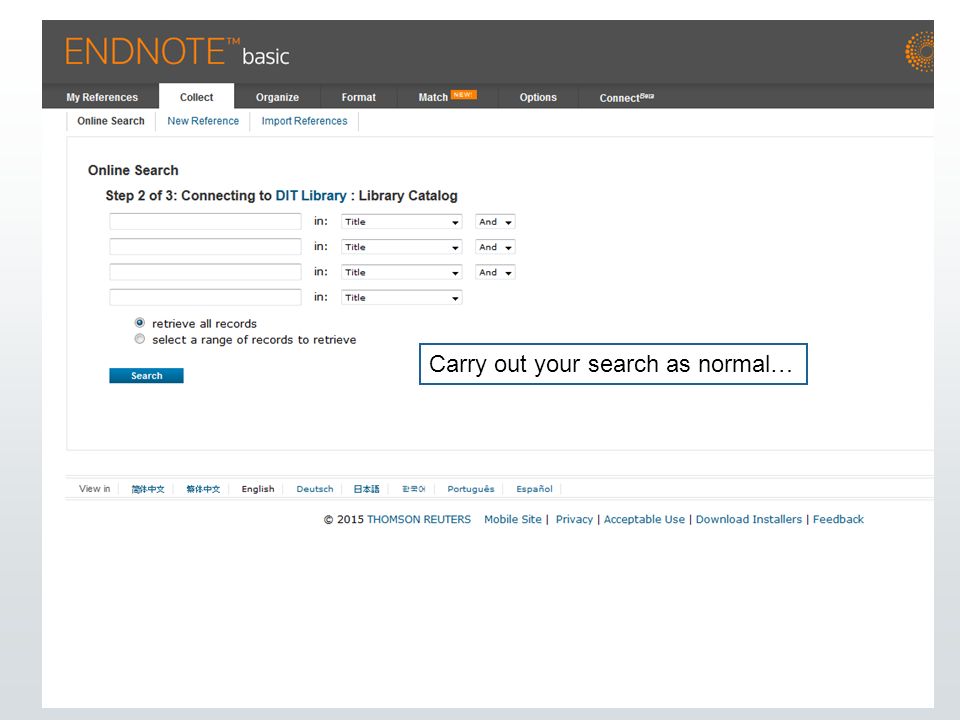Switch language to Korean

(413, 489)
